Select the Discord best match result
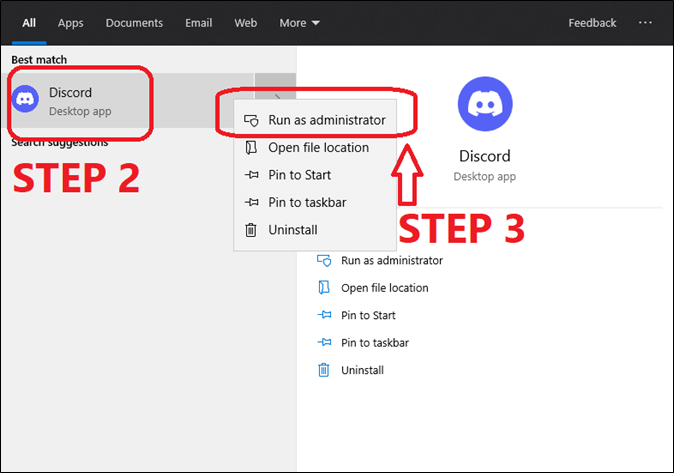 (x=127, y=101)
